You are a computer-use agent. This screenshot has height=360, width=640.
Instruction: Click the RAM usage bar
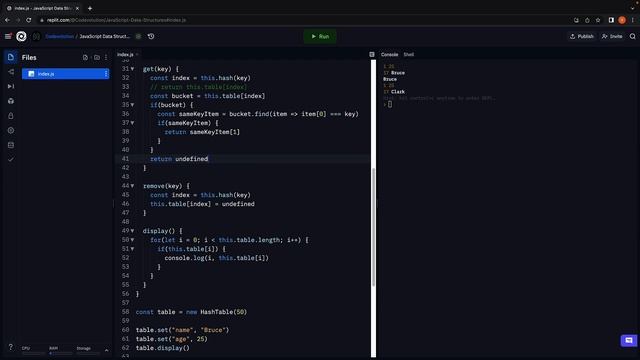pyautogui.click(x=60, y=353)
